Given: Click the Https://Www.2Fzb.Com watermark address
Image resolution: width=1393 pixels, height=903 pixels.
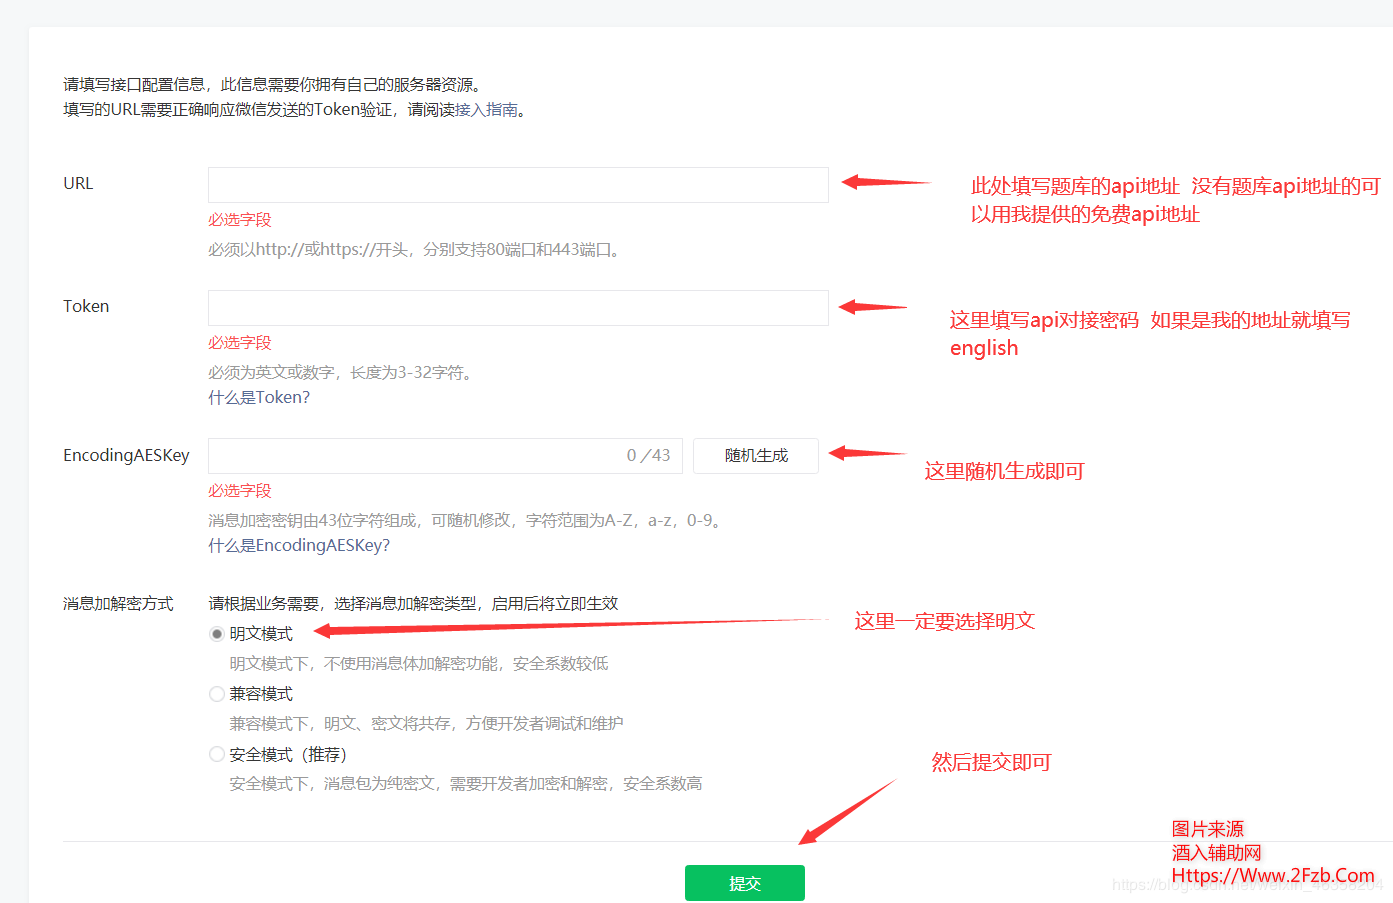Looking at the screenshot, I should pyautogui.click(x=1272, y=876).
